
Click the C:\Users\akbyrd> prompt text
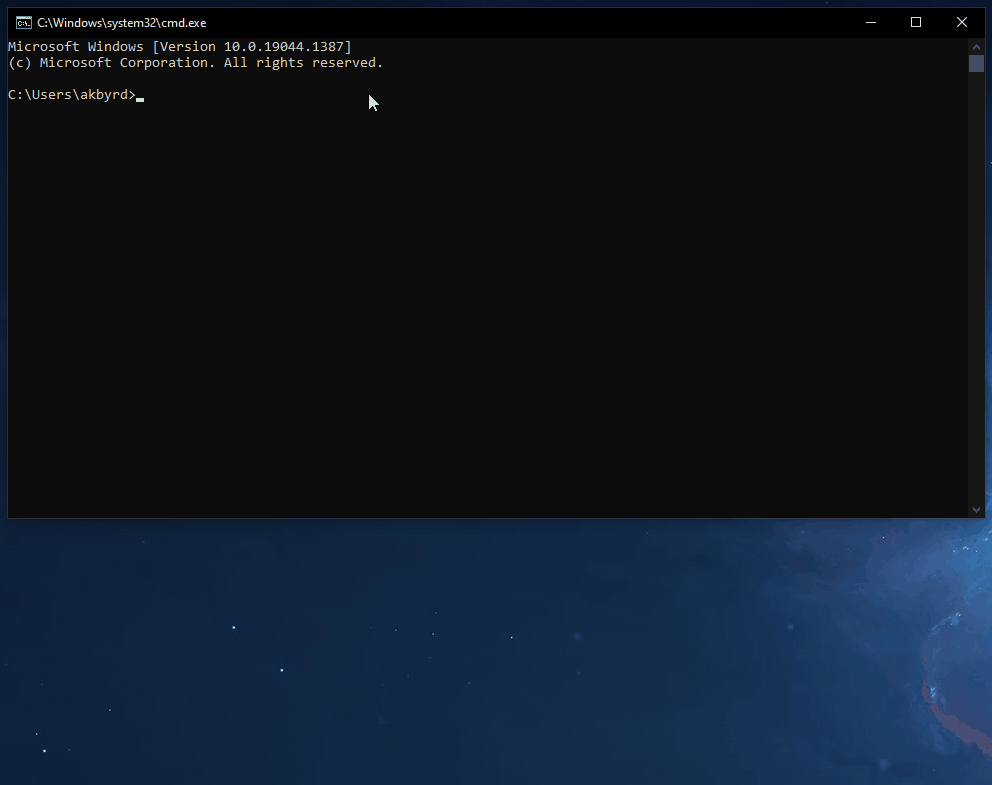coord(71,95)
